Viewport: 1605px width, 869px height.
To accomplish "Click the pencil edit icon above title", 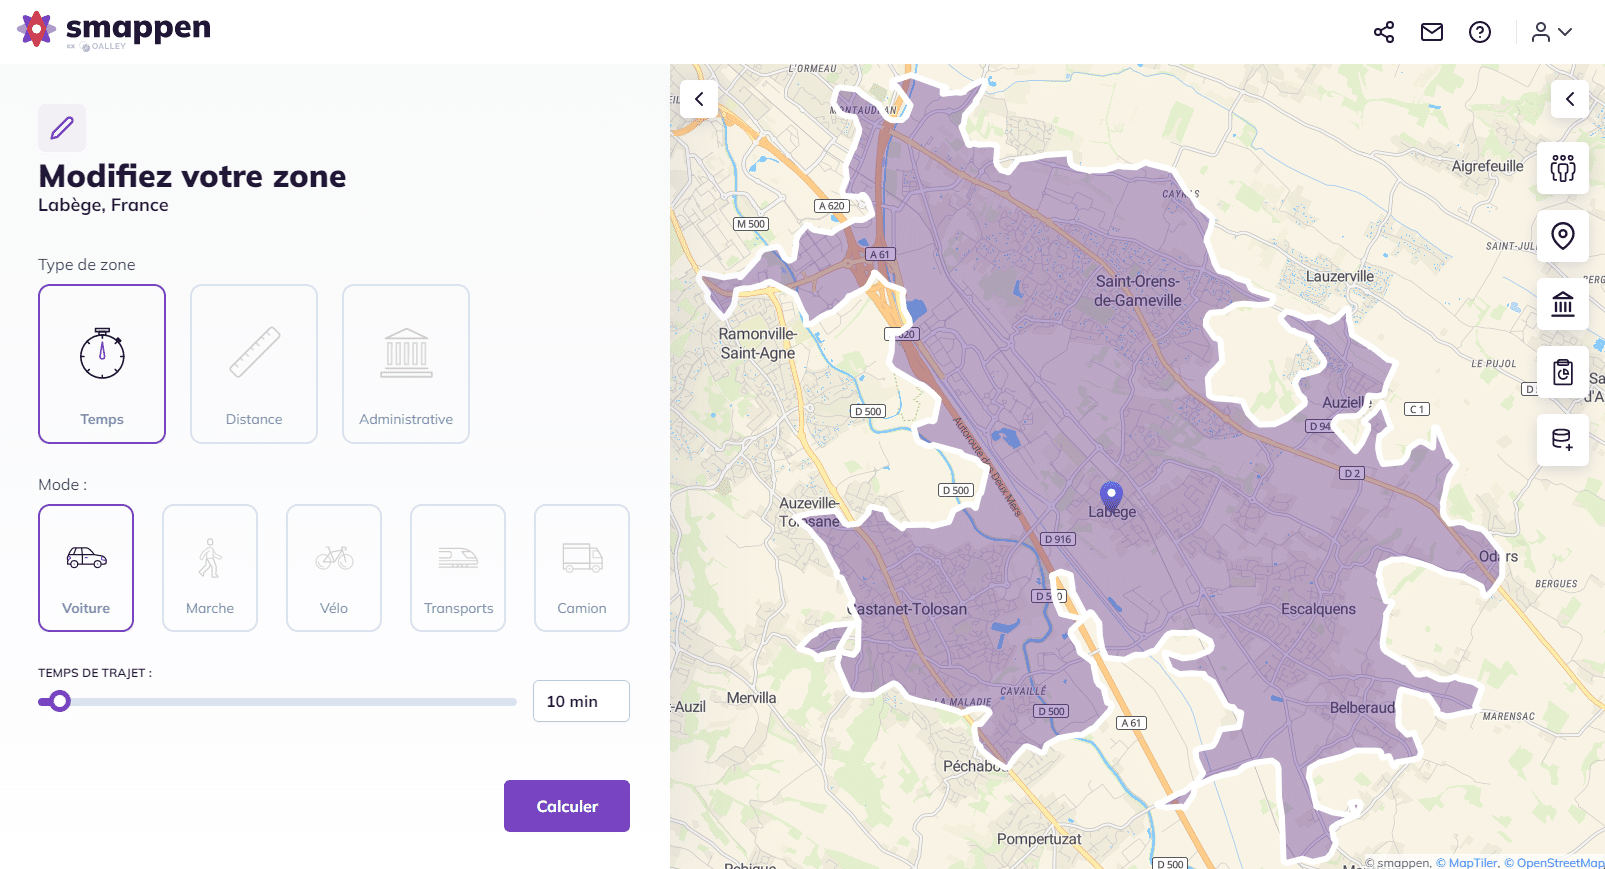I will pyautogui.click(x=62, y=128).
